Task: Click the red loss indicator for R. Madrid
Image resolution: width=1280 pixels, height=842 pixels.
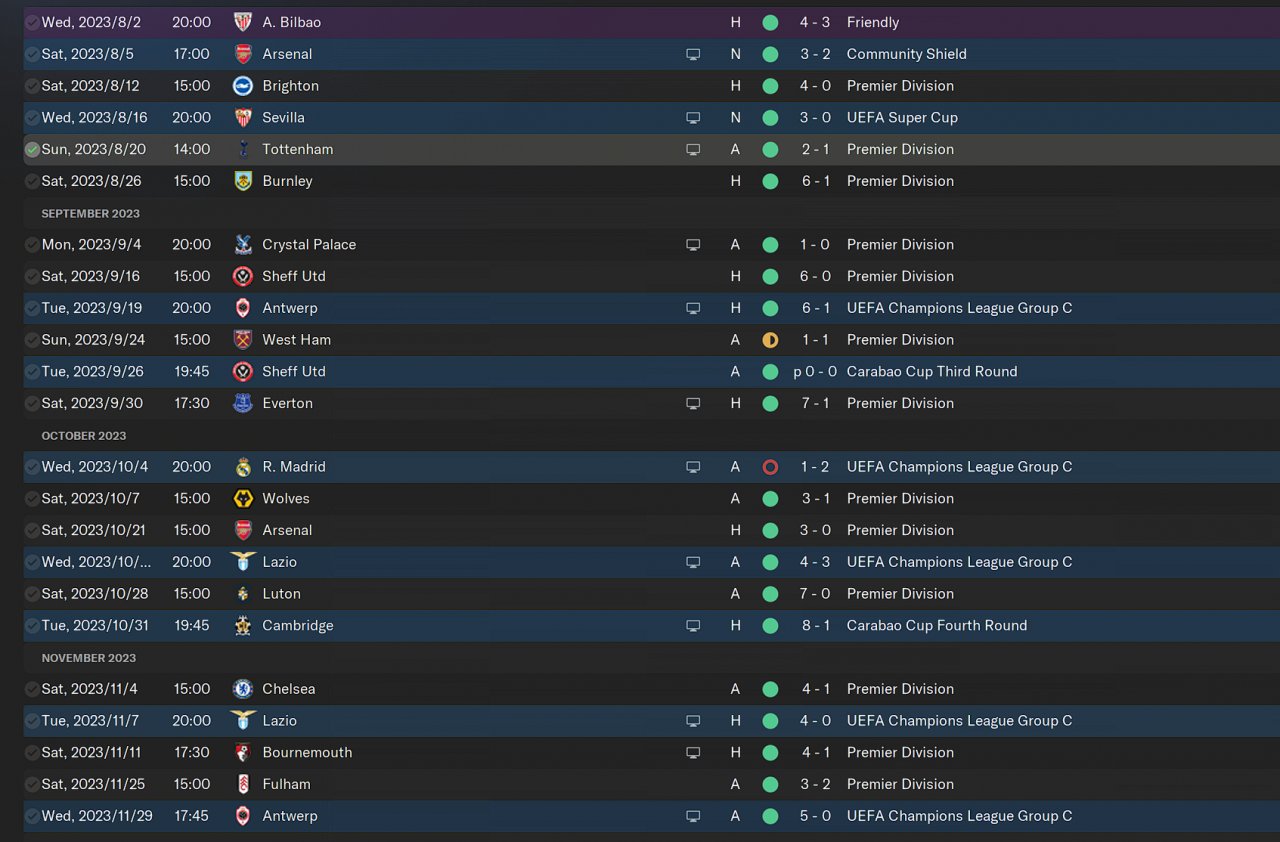Action: (x=770, y=467)
